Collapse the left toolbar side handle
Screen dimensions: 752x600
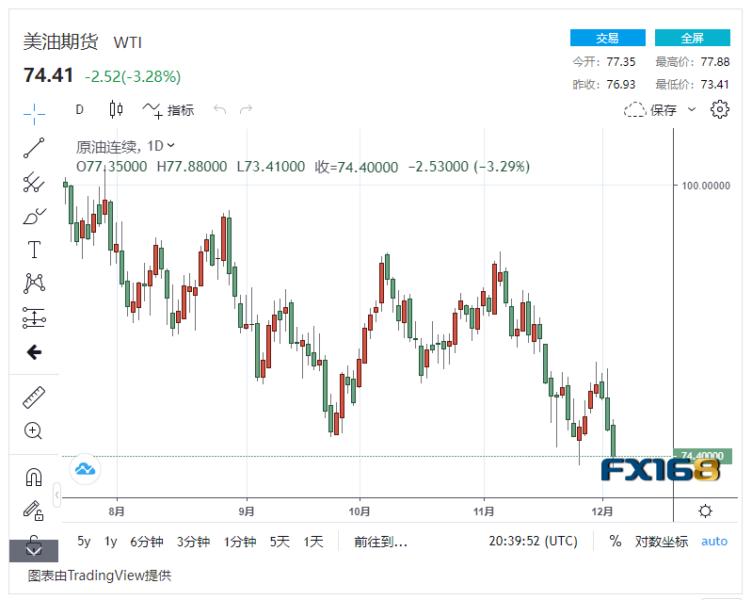[x=57, y=494]
